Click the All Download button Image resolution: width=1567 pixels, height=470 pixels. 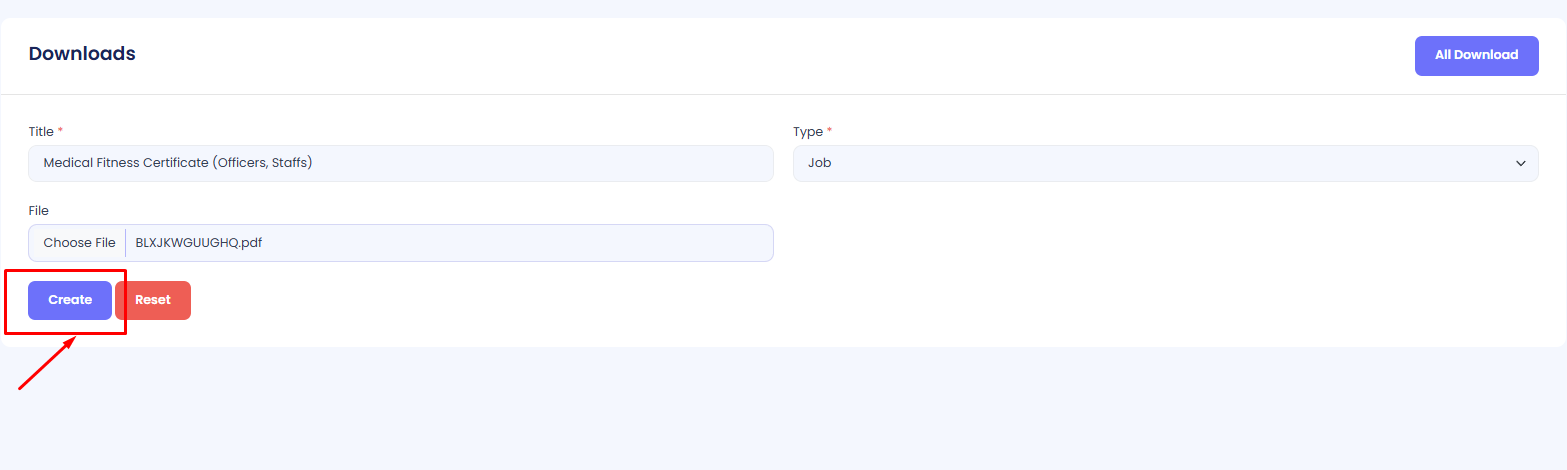[x=1476, y=56]
